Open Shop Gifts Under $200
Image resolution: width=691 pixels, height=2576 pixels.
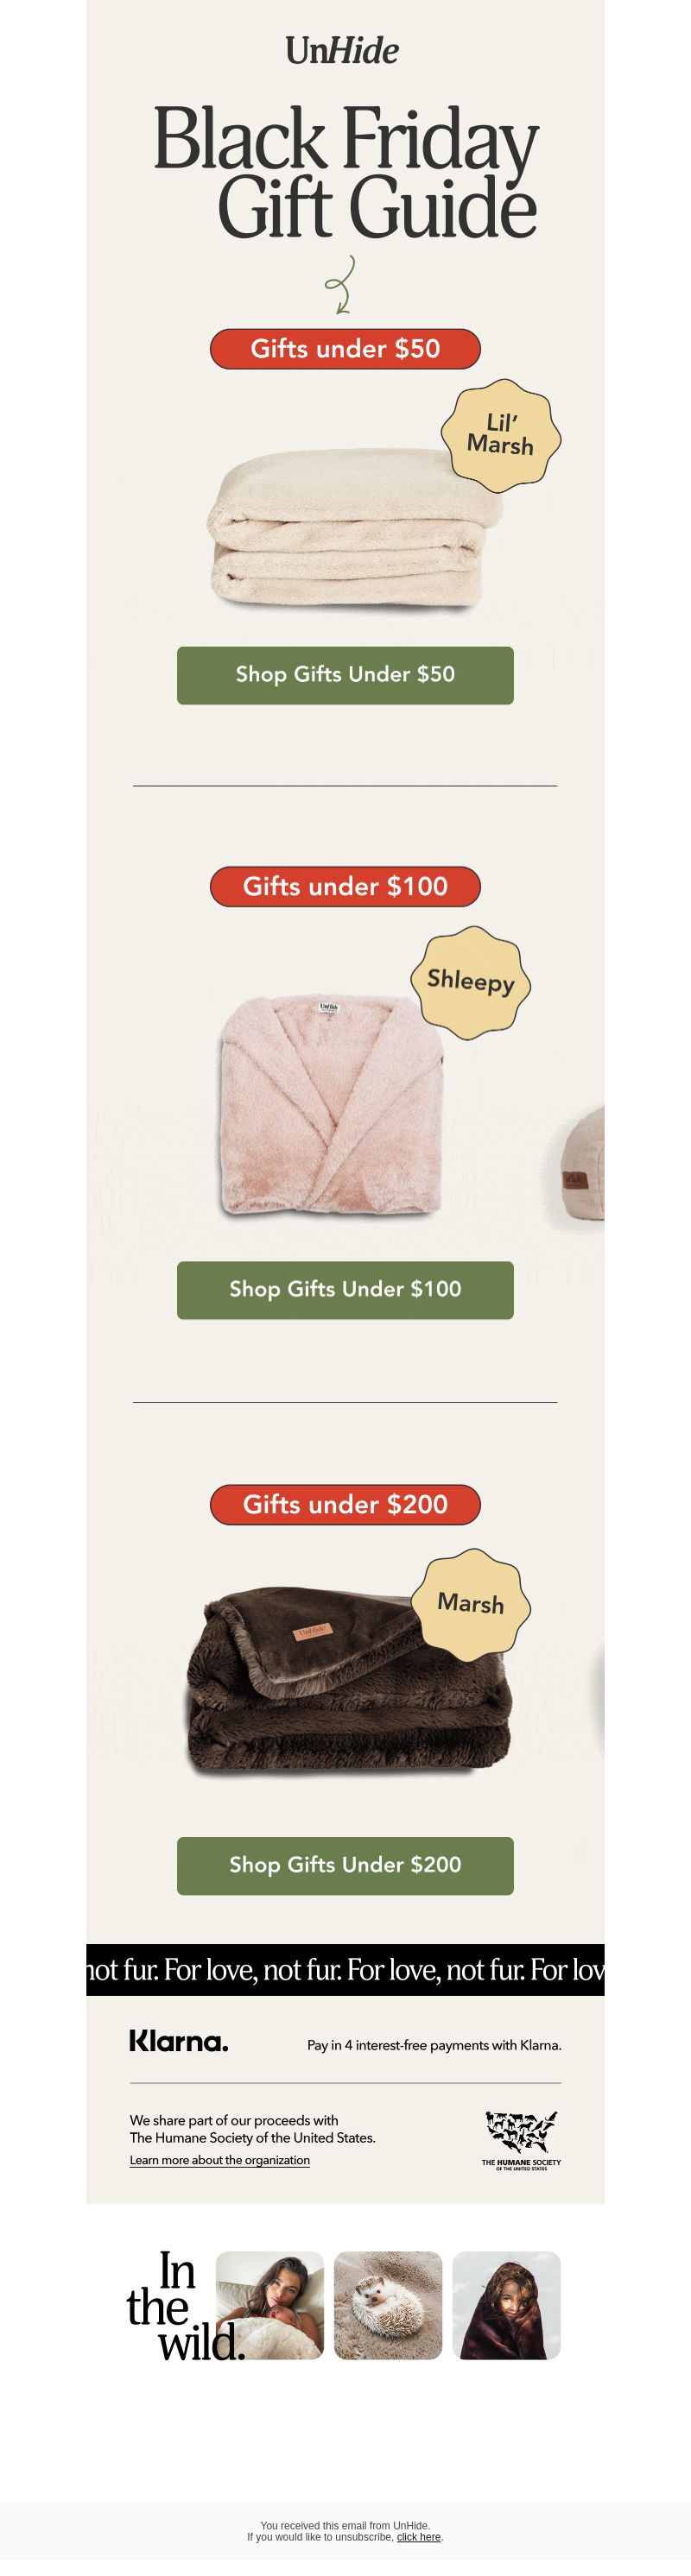pyautogui.click(x=345, y=1865)
